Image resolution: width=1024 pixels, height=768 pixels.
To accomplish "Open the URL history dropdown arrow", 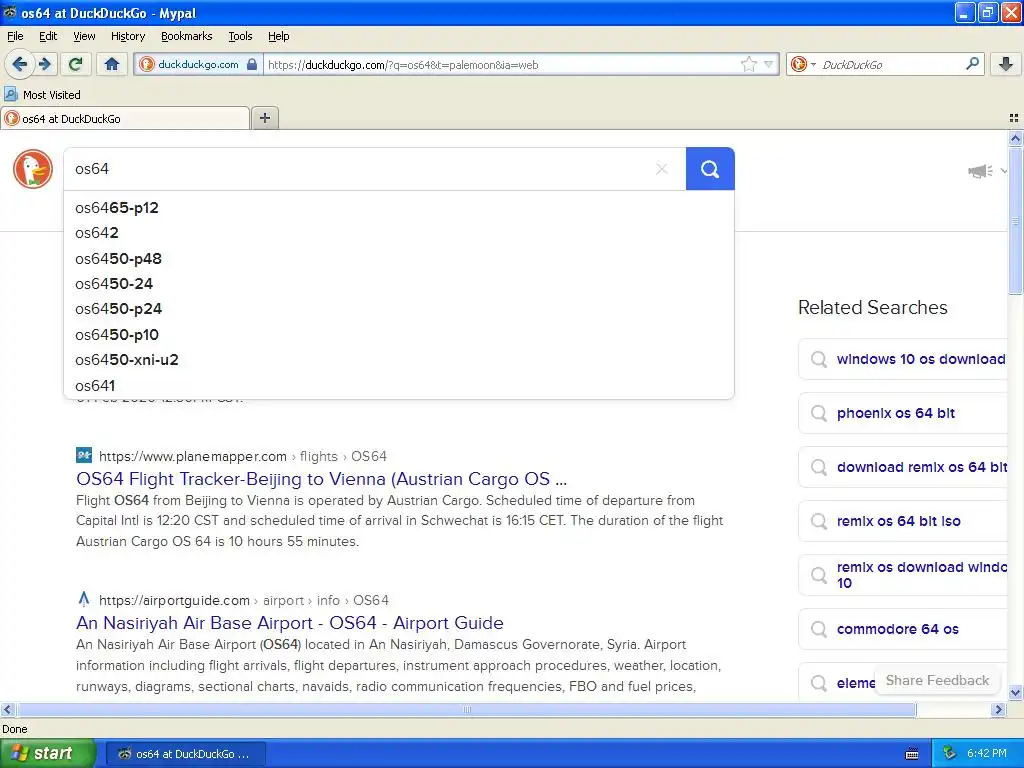I will click(769, 64).
